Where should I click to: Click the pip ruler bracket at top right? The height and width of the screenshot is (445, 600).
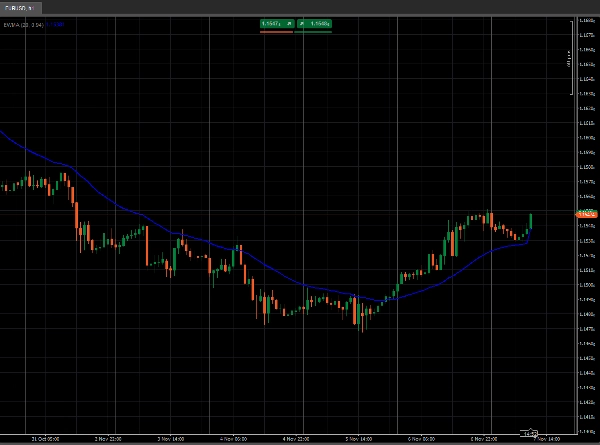point(572,60)
